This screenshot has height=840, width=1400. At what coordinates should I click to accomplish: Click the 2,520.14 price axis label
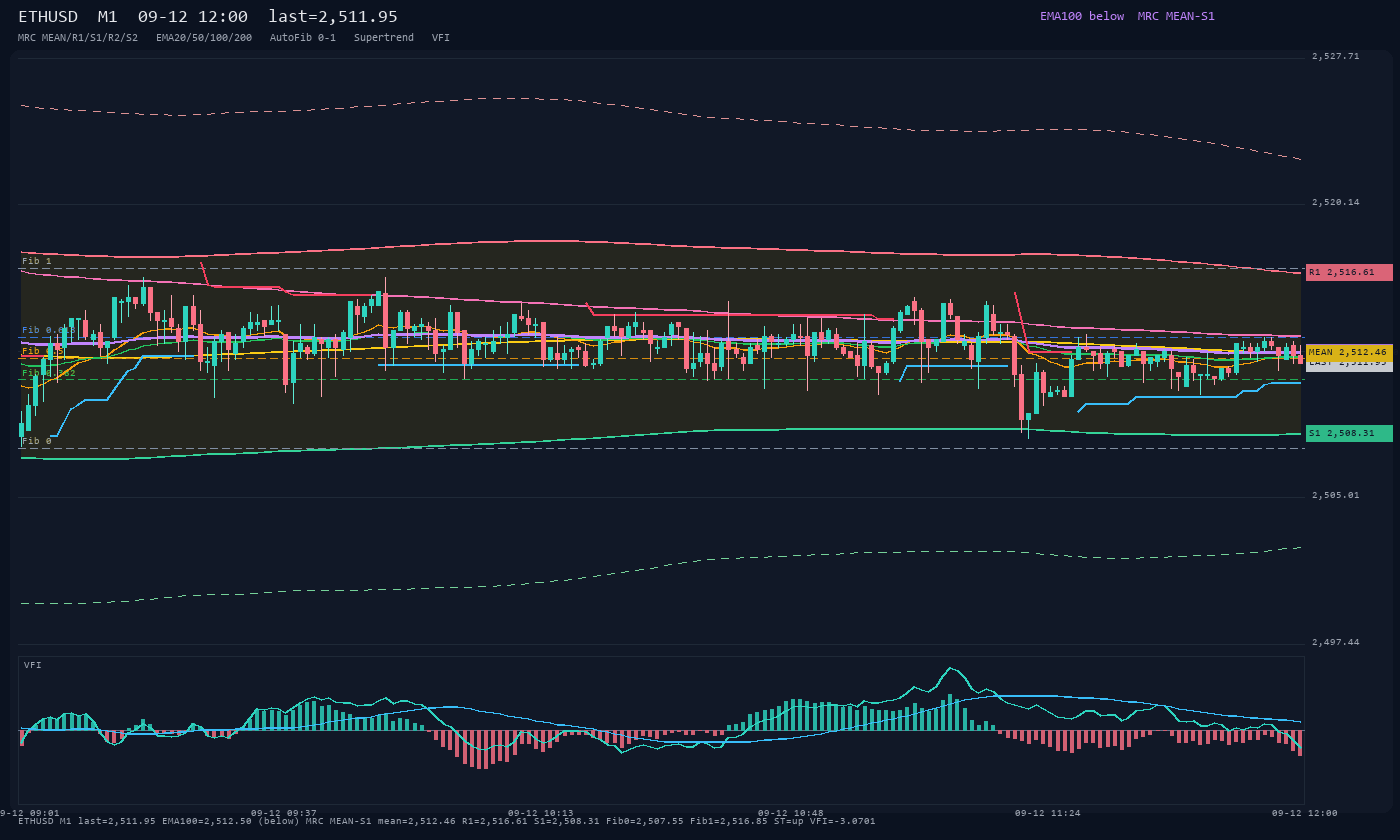click(x=1336, y=202)
